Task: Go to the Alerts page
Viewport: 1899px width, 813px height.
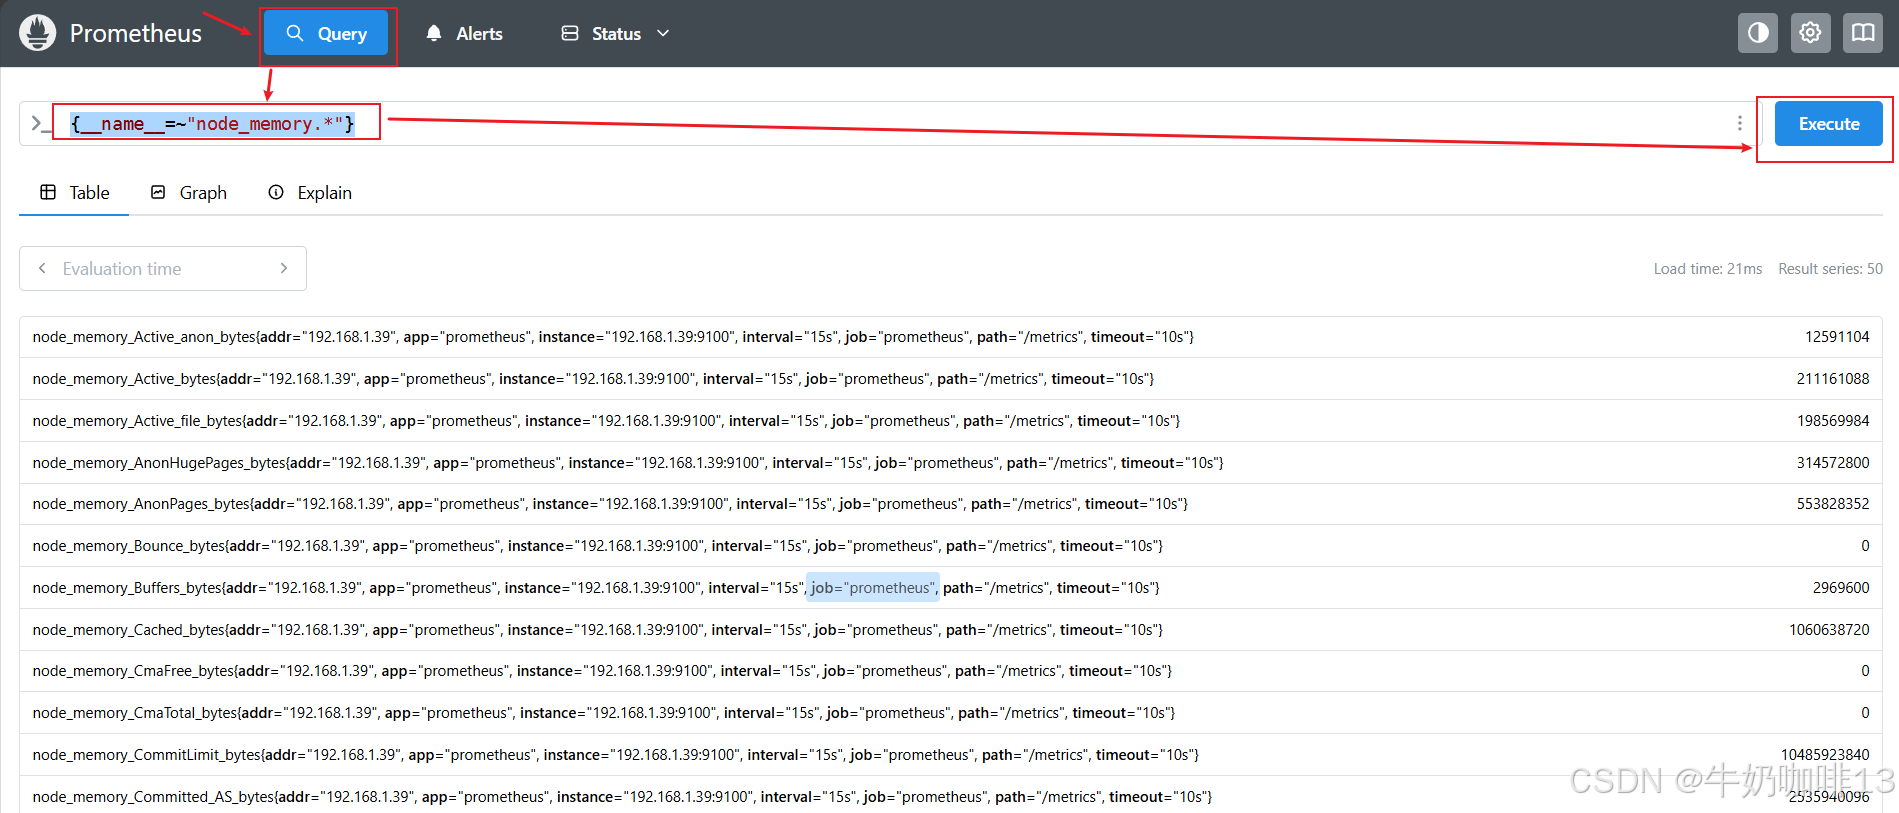Action: pos(464,33)
